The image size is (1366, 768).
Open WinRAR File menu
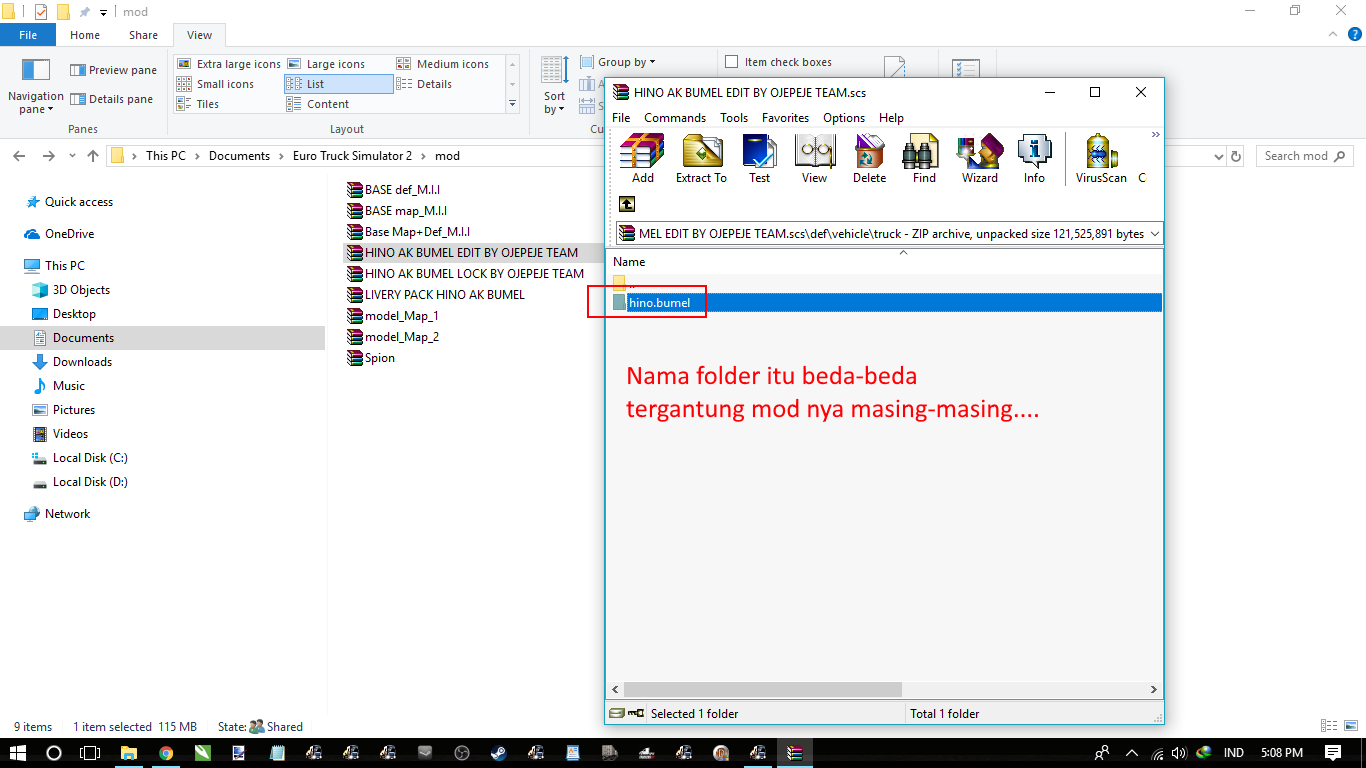coord(621,118)
